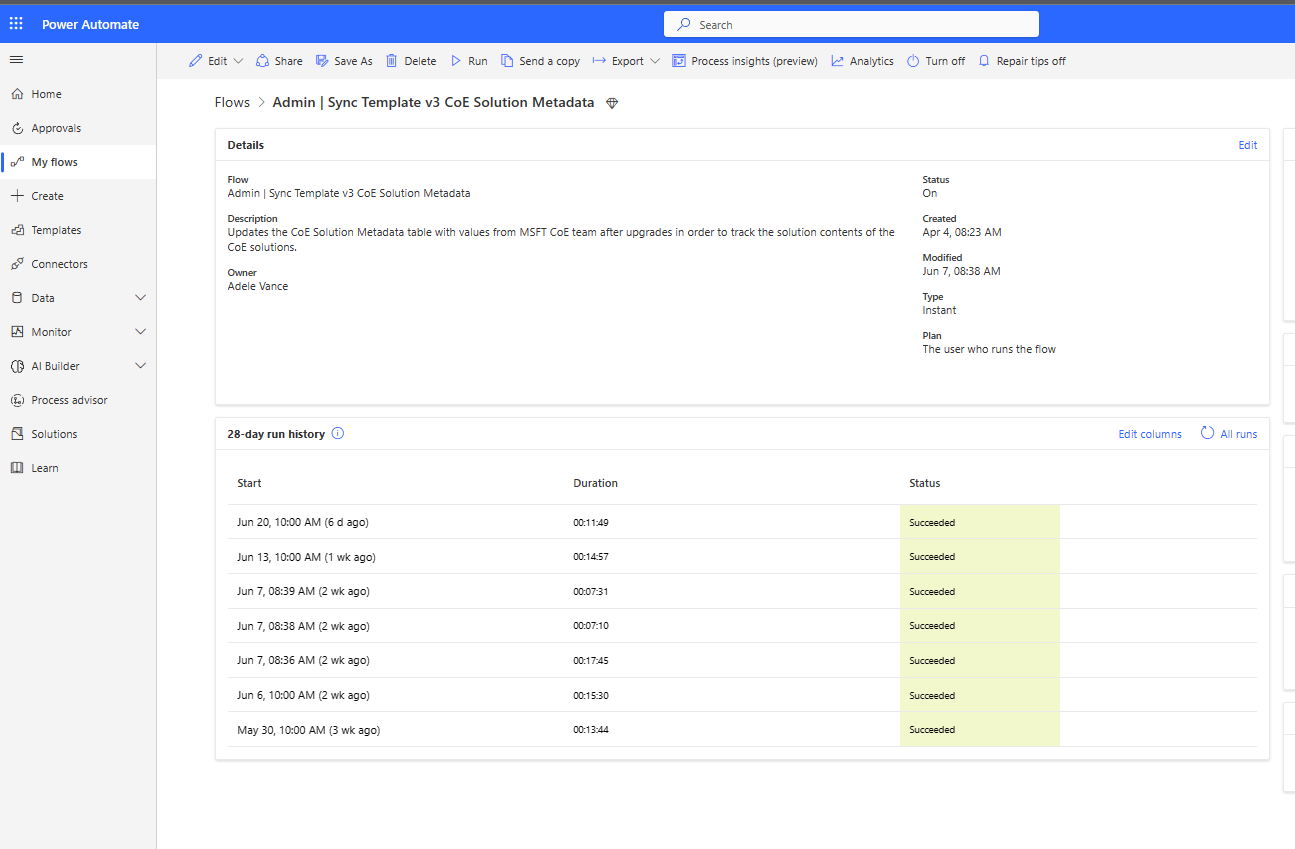The image size is (1295, 849).
Task: Collapse the left navigation with the hamburger button
Action: click(16, 59)
